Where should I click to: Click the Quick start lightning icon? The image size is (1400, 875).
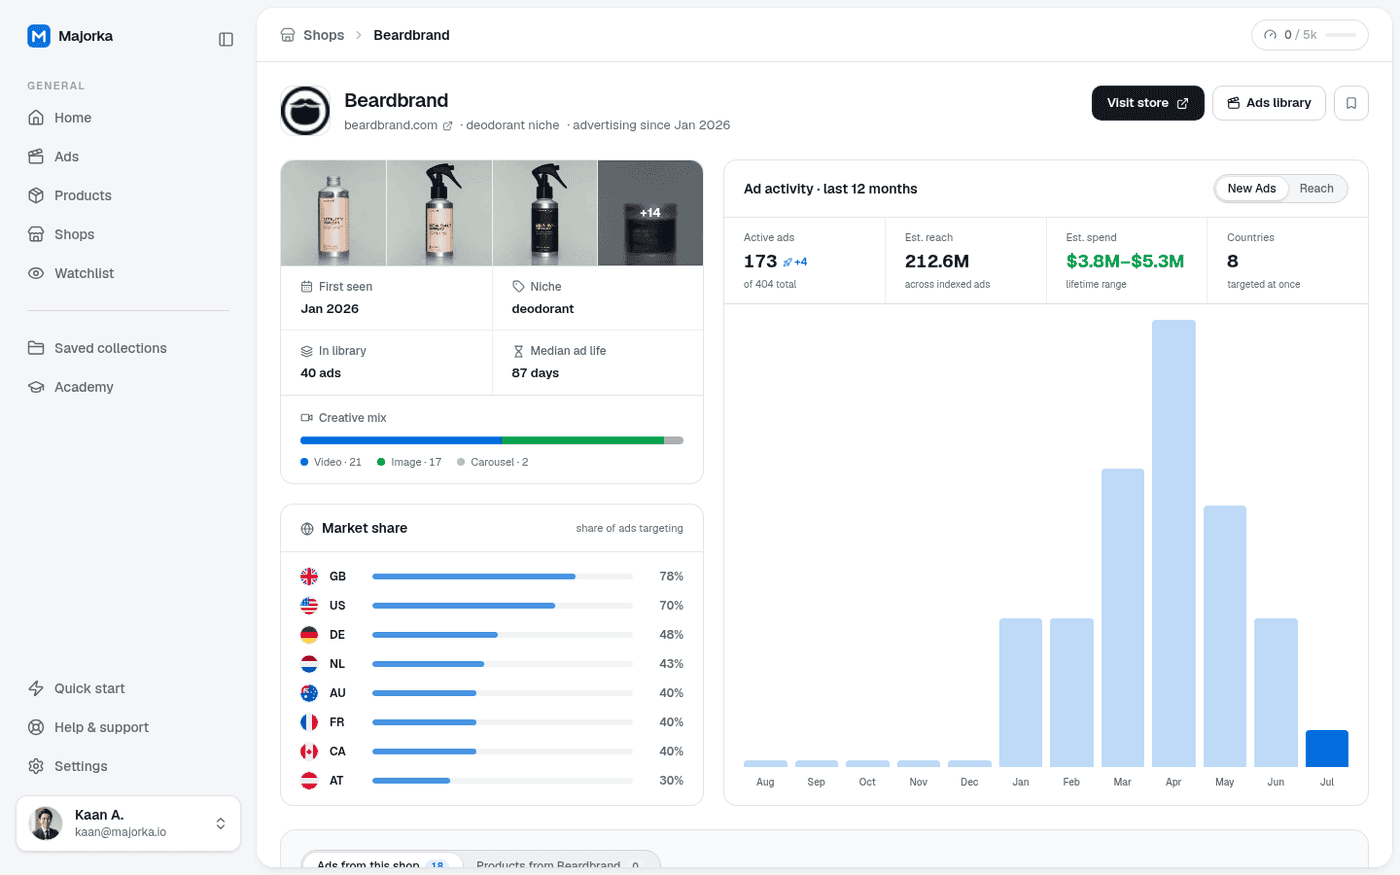(36, 688)
